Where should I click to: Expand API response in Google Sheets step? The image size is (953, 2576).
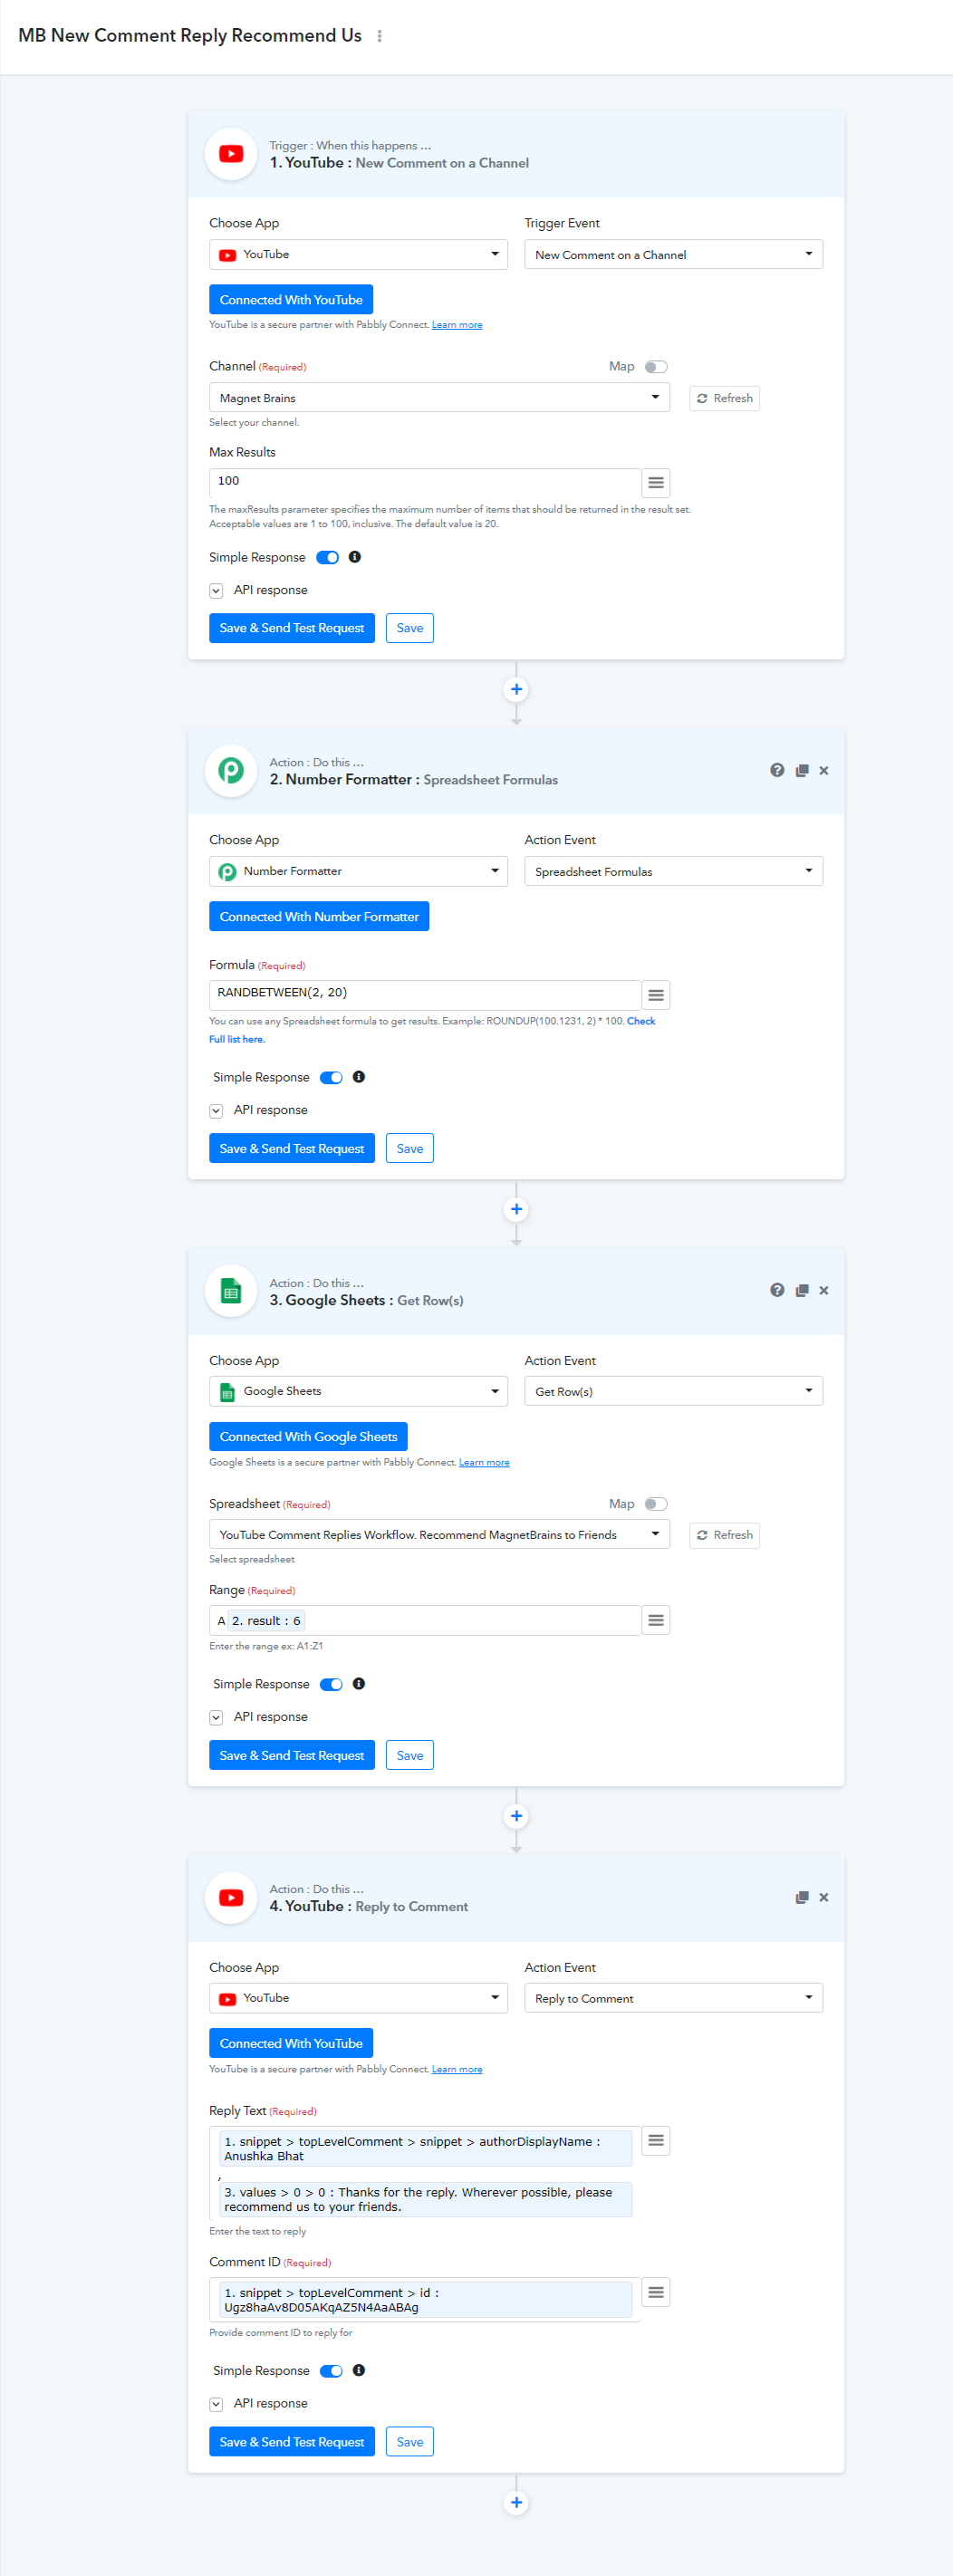pyautogui.click(x=216, y=1718)
